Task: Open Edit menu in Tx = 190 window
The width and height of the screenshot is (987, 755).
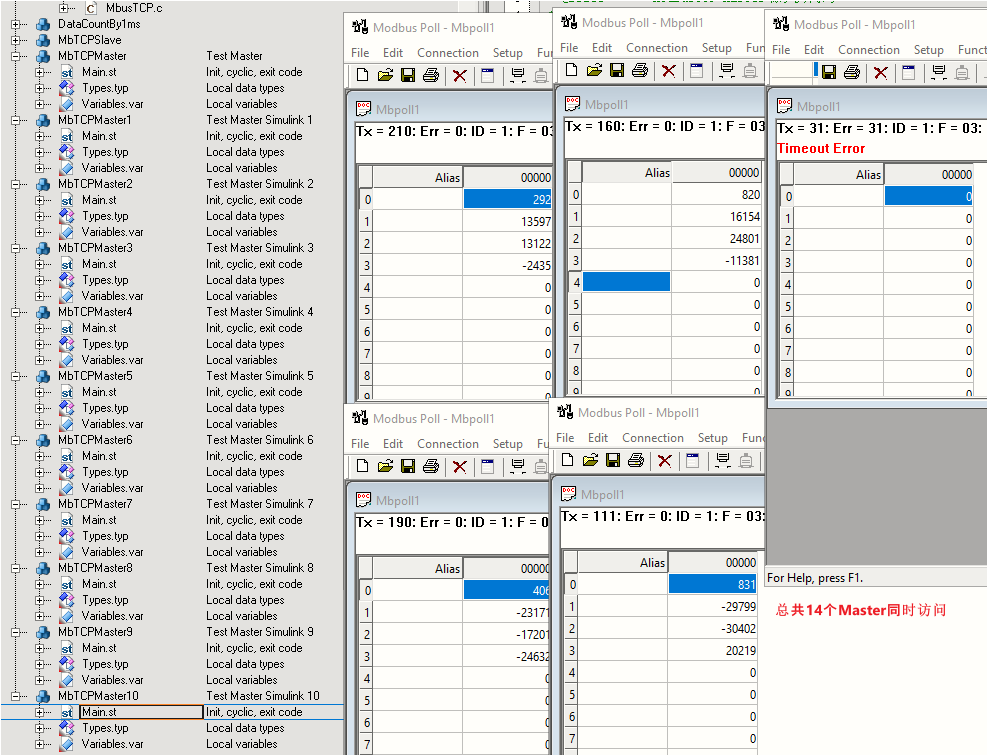Action: (x=393, y=444)
